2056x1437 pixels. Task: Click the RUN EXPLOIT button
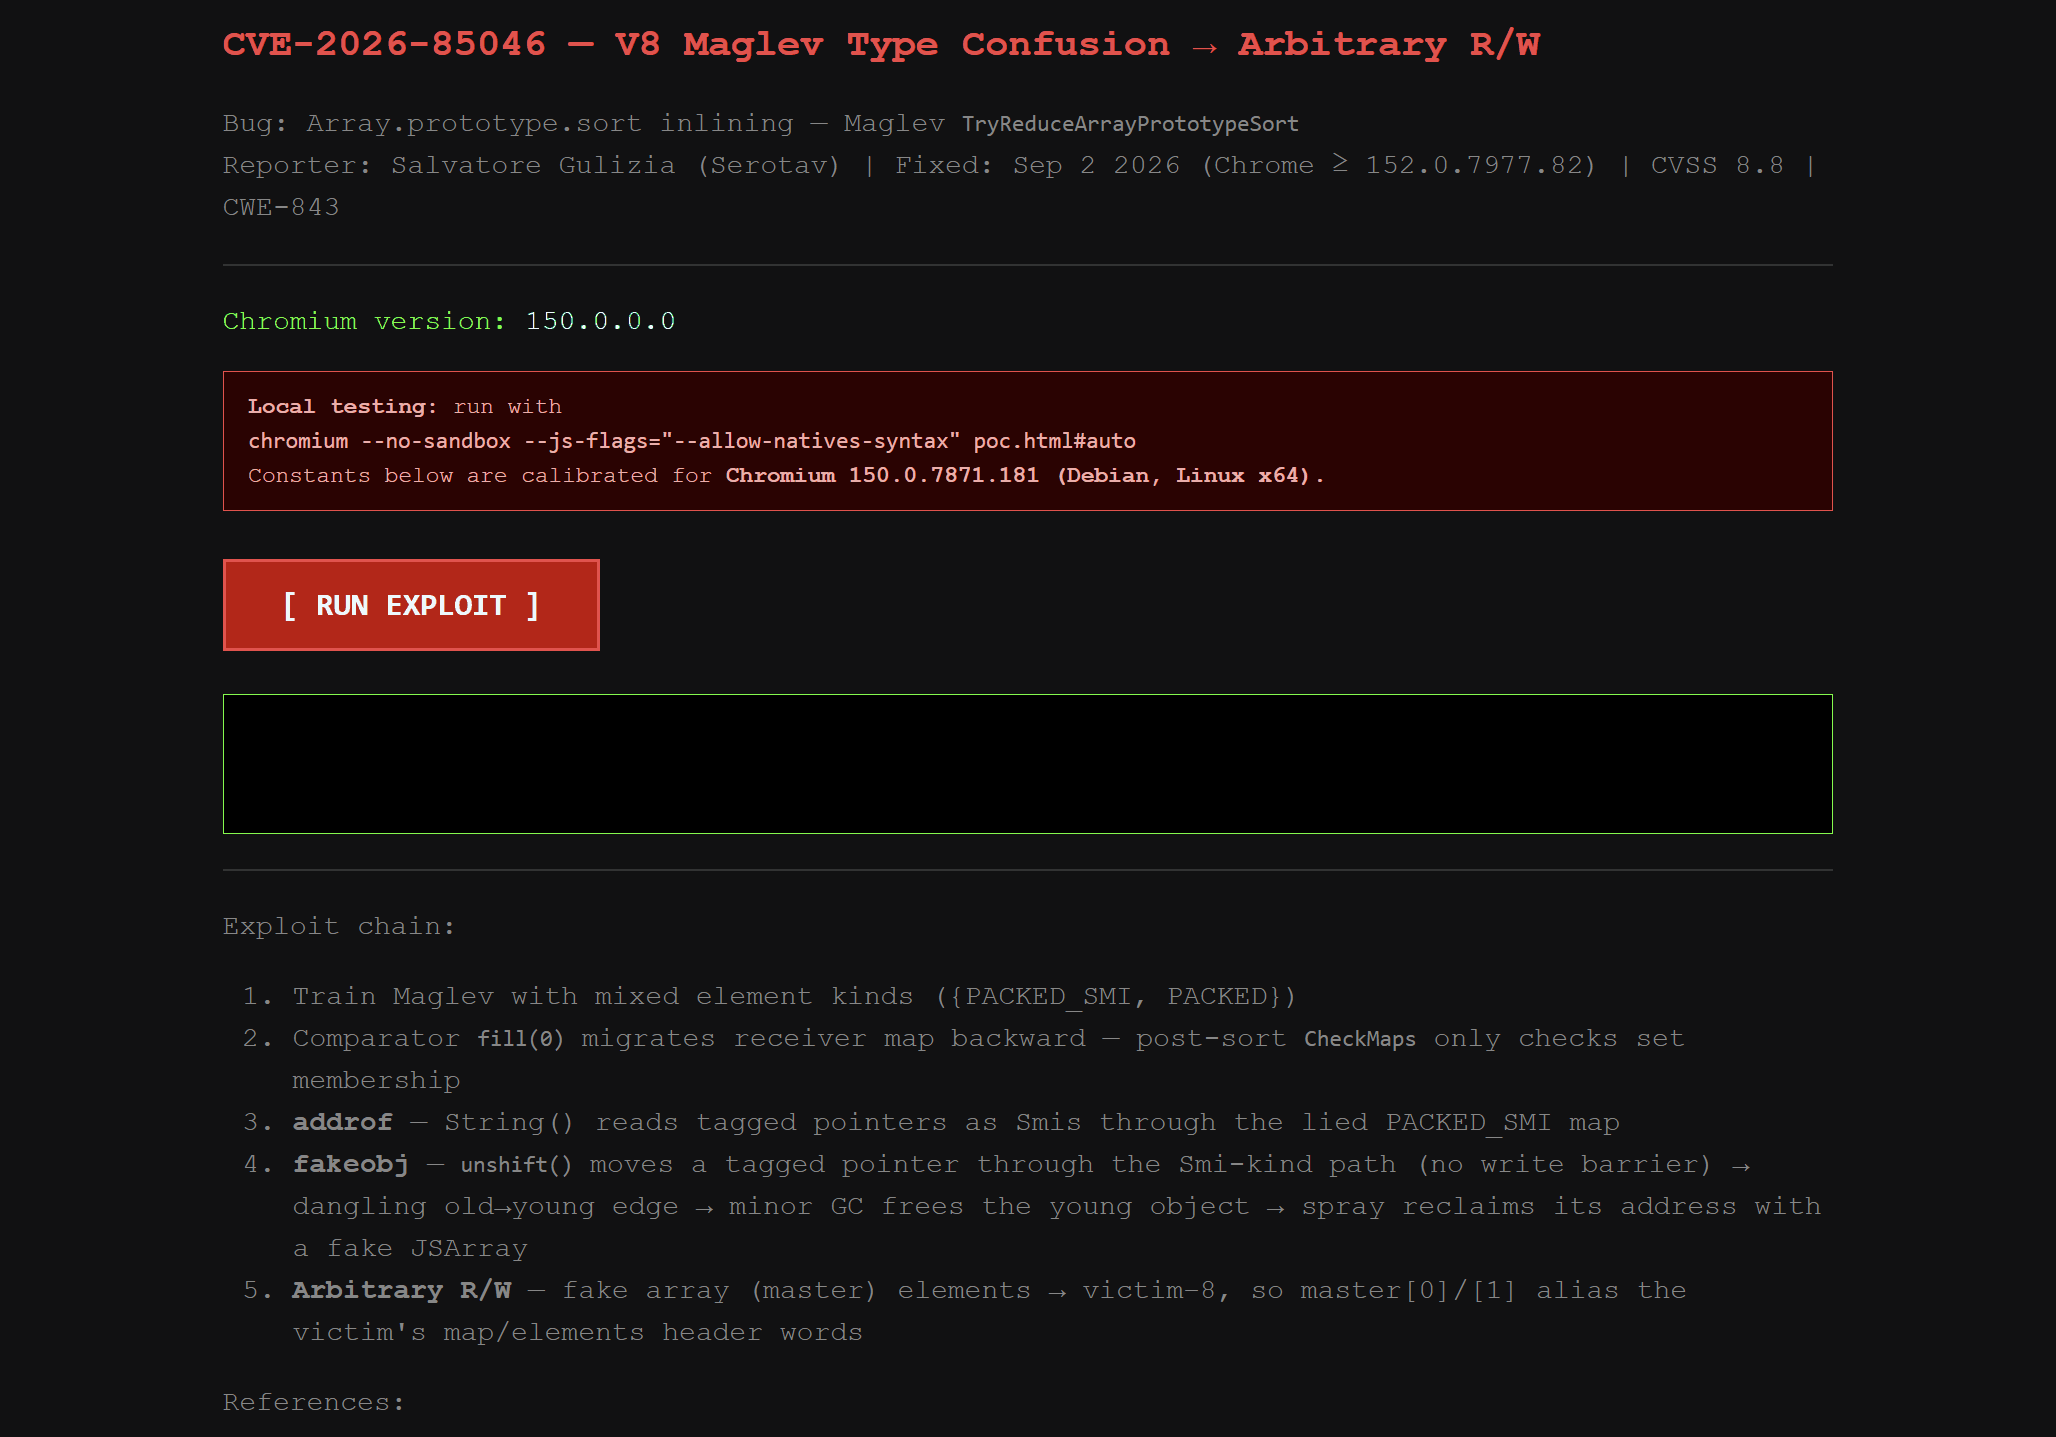411,605
